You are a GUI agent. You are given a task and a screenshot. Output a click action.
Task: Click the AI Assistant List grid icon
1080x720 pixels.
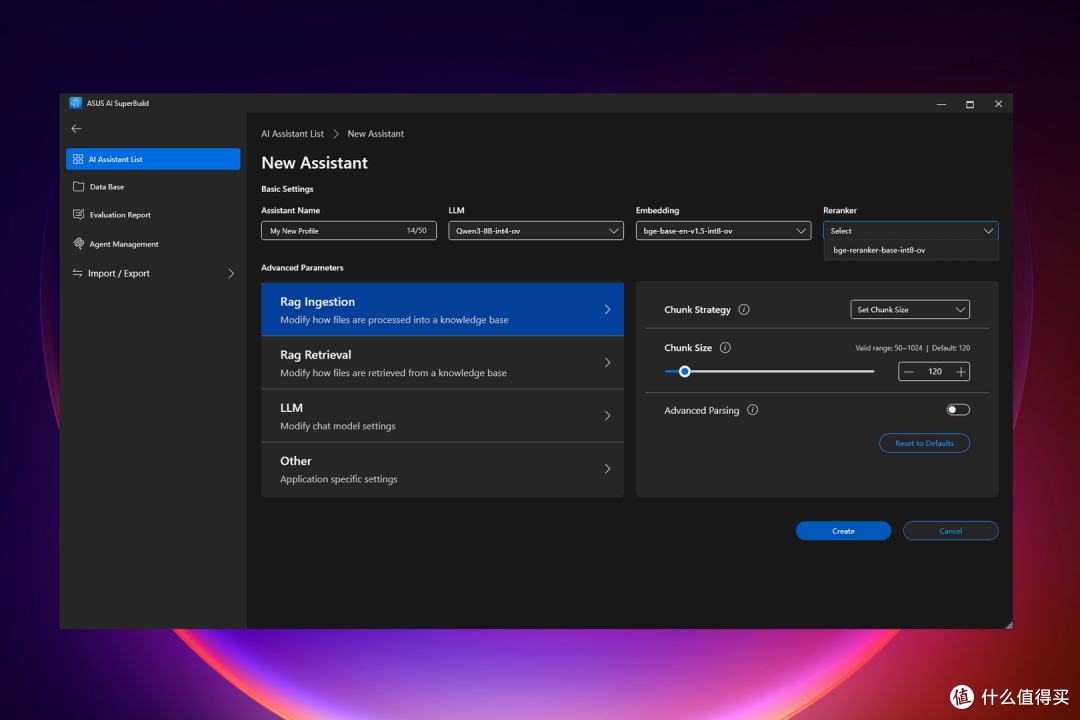[78, 159]
